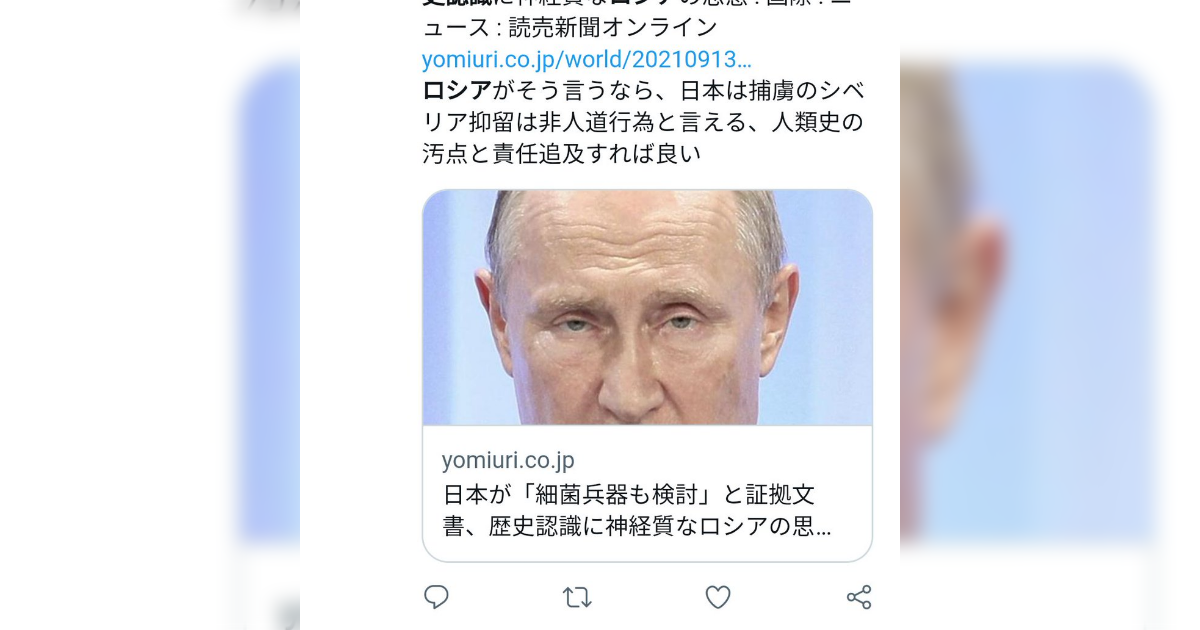1200x630 pixels.
Task: Like the tweet with the heart icon
Action: pyautogui.click(x=718, y=597)
